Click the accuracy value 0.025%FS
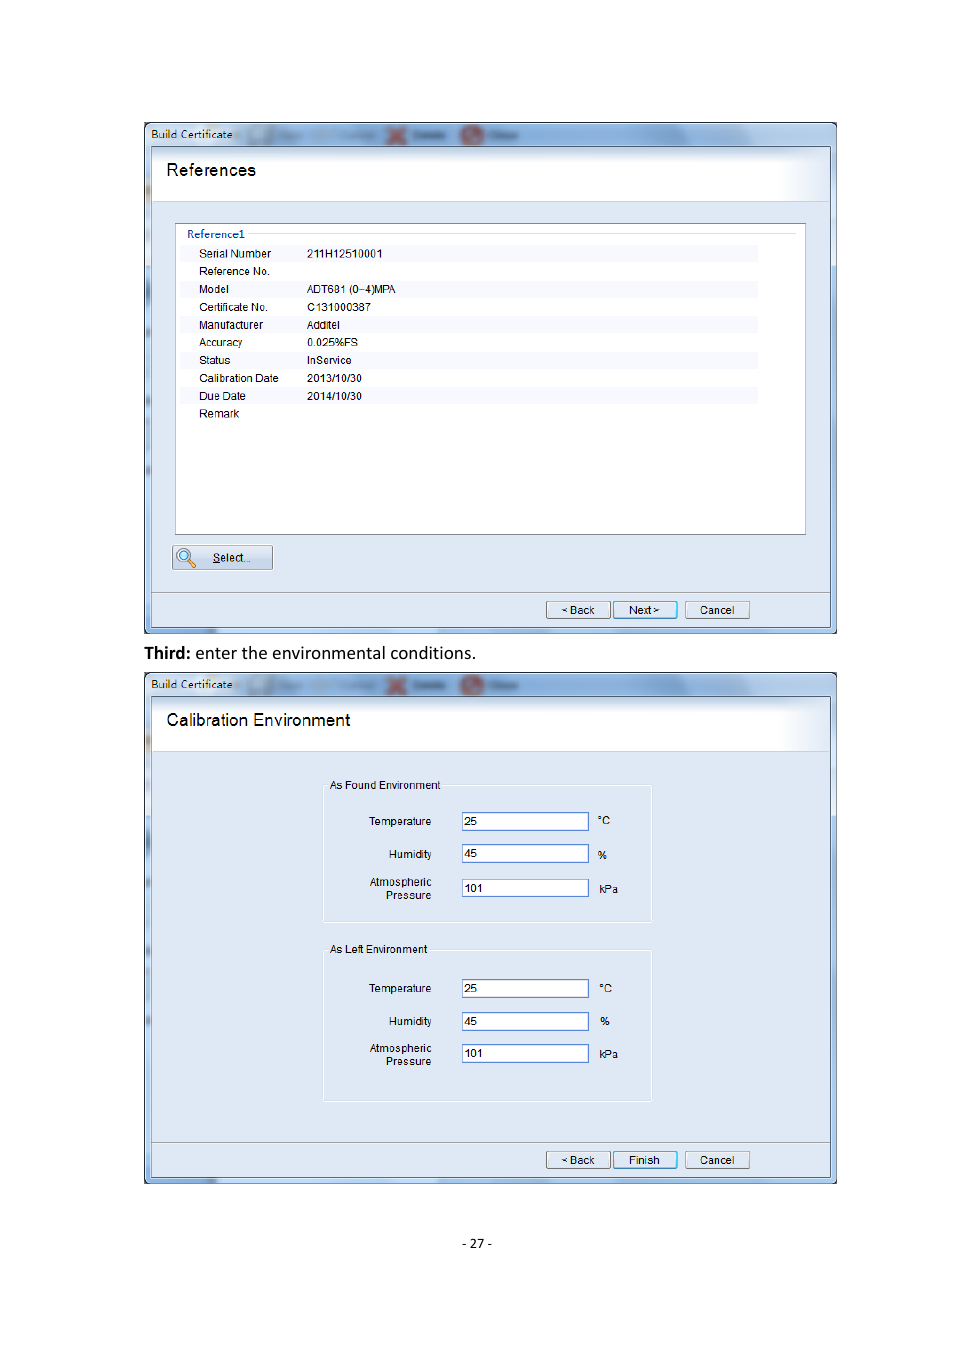Viewport: 954px width, 1350px height. pyautogui.click(x=332, y=343)
